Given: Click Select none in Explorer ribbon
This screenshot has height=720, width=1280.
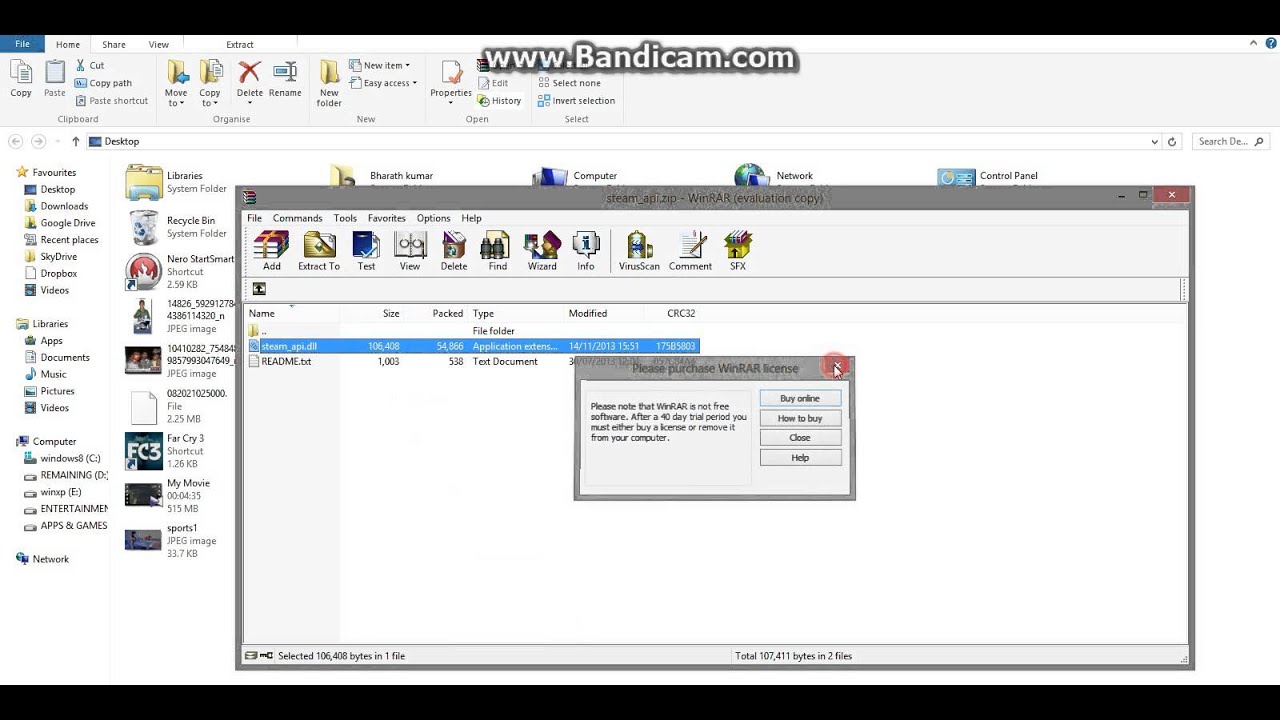Looking at the screenshot, I should [570, 83].
